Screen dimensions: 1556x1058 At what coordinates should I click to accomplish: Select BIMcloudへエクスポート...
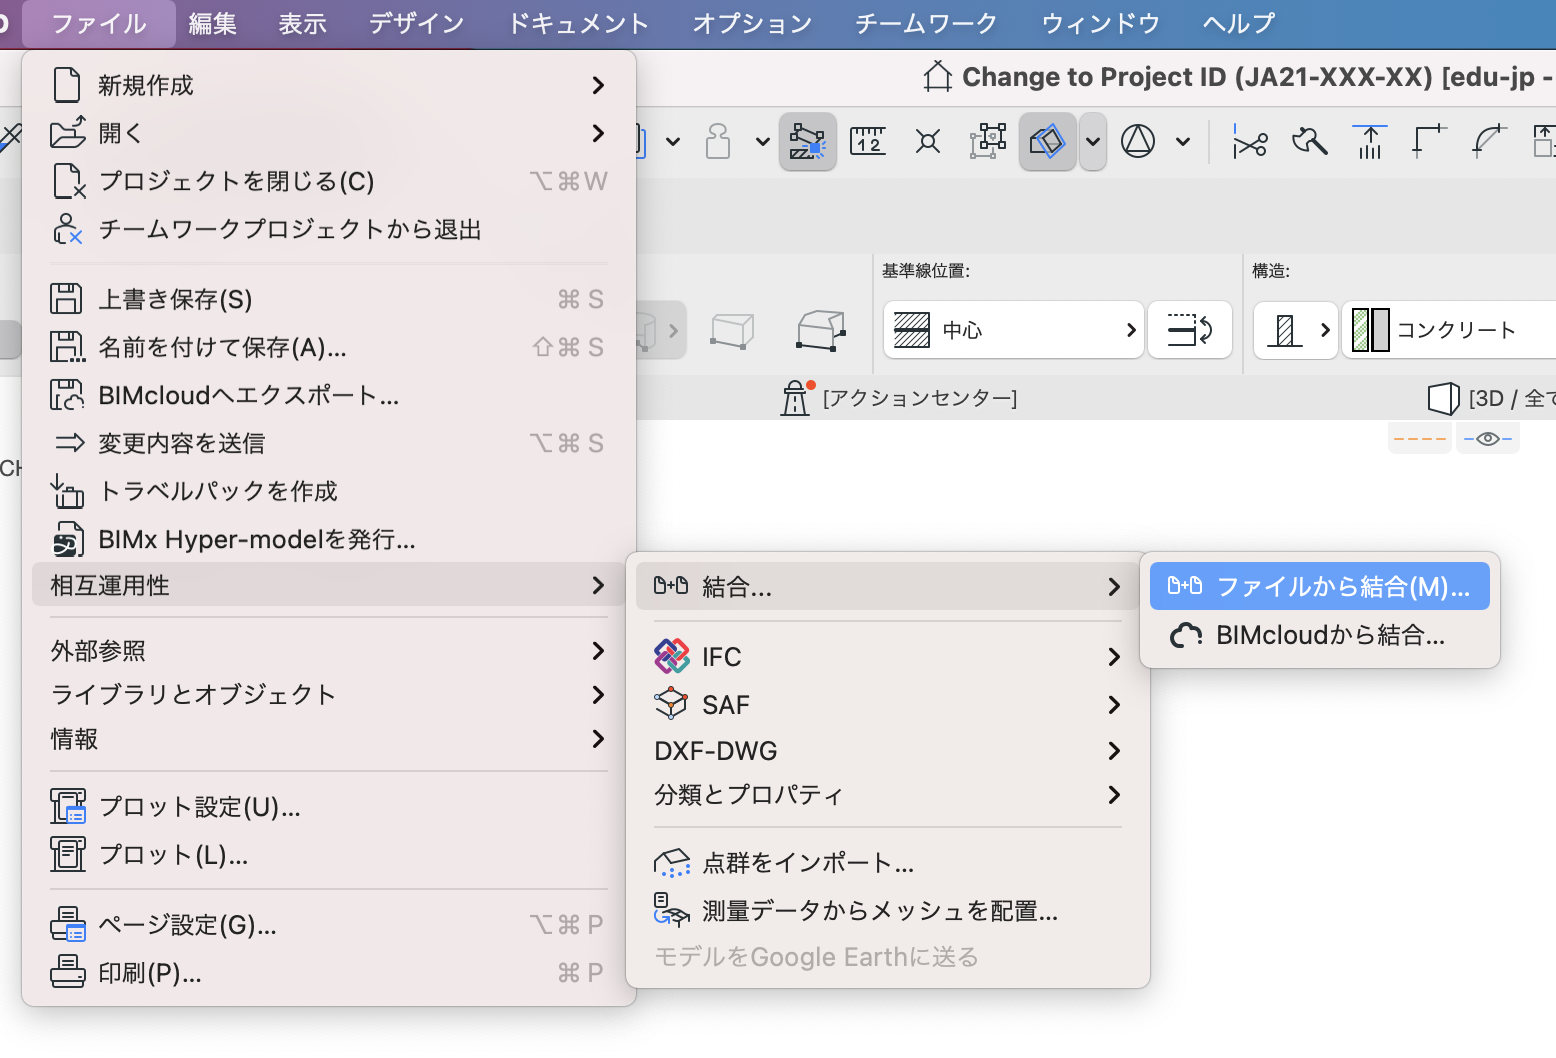coord(328,395)
